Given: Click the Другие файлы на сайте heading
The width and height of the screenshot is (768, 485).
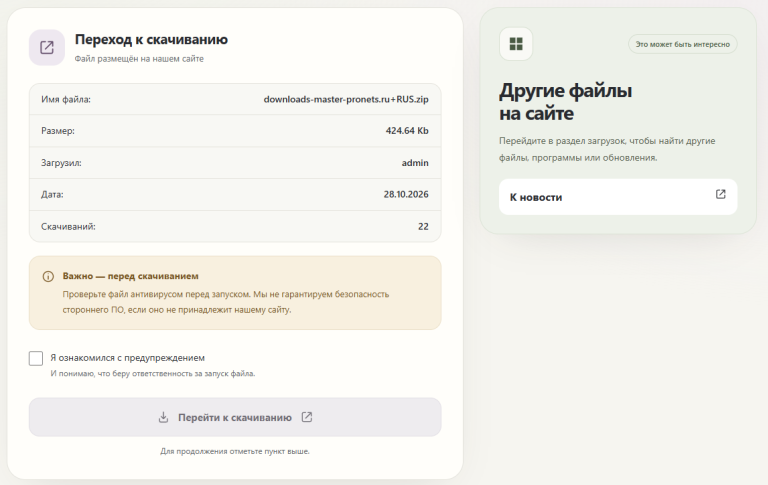Looking at the screenshot, I should pos(565,102).
